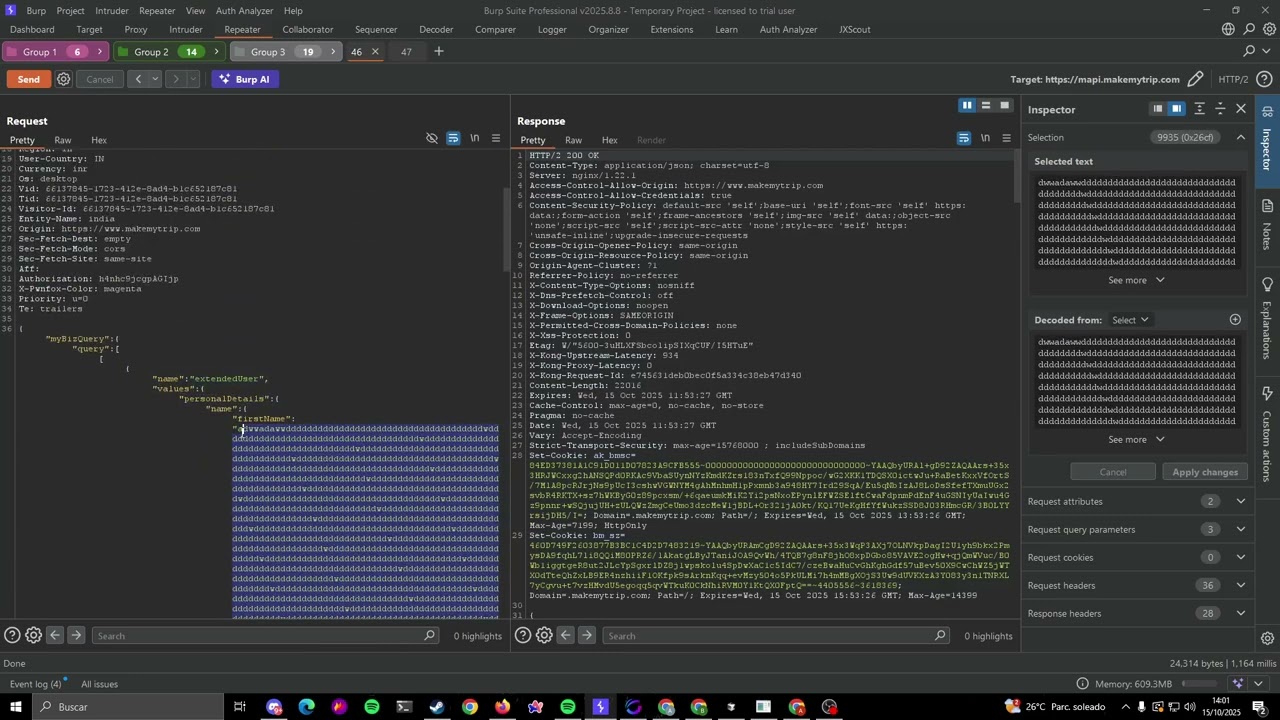1280x720 pixels.
Task: Close the Inspector panel
Action: point(1242,109)
